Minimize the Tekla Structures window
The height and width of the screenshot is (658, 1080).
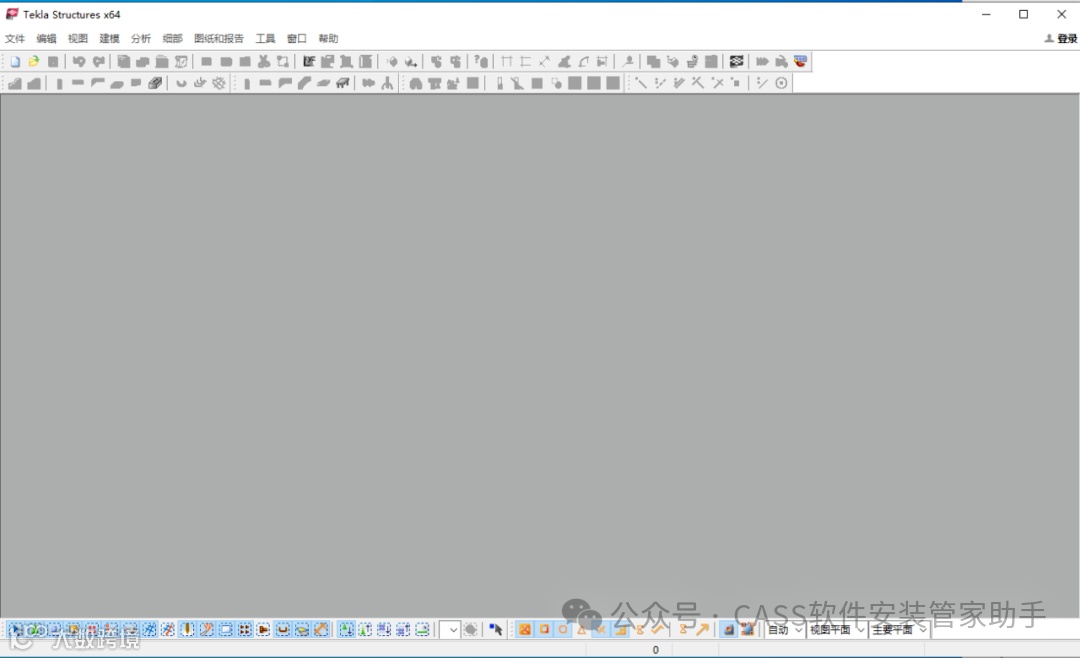[x=986, y=14]
